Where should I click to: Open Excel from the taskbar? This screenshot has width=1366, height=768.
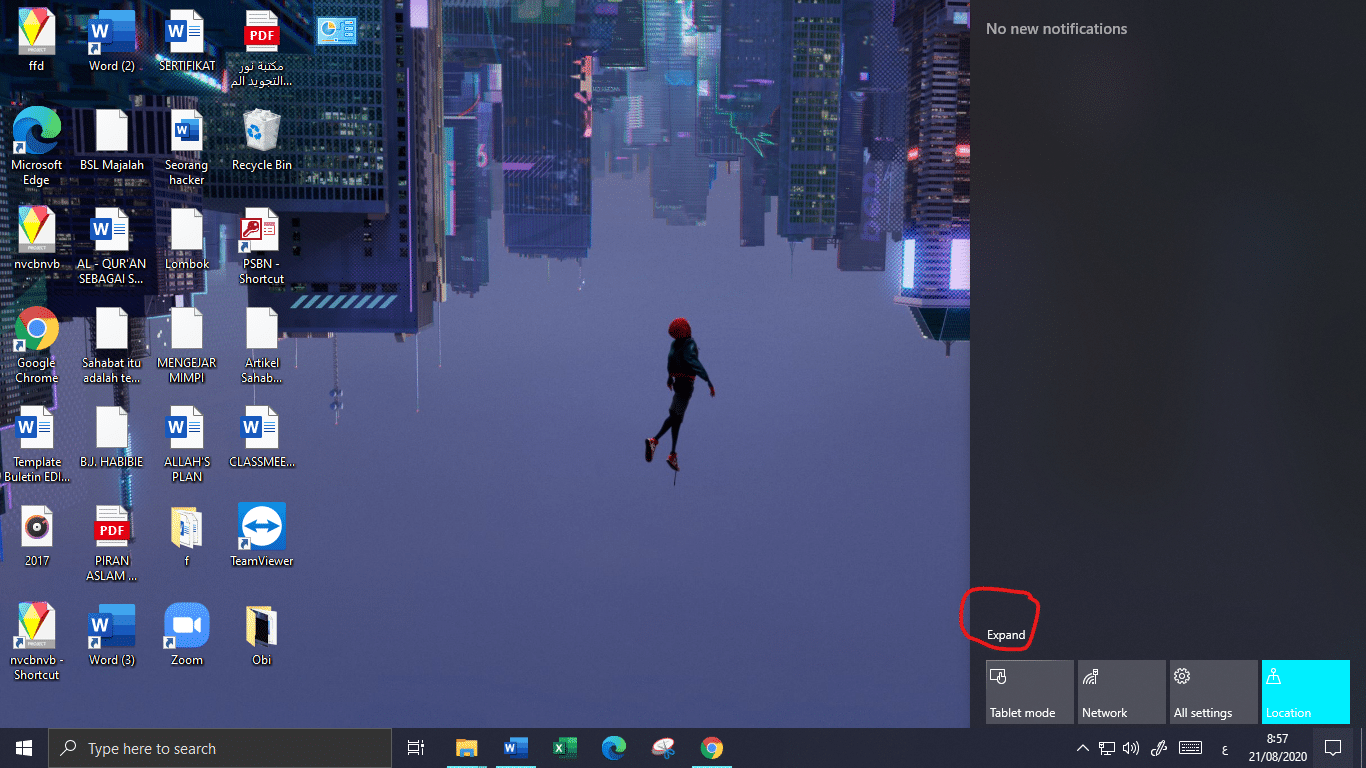(564, 748)
